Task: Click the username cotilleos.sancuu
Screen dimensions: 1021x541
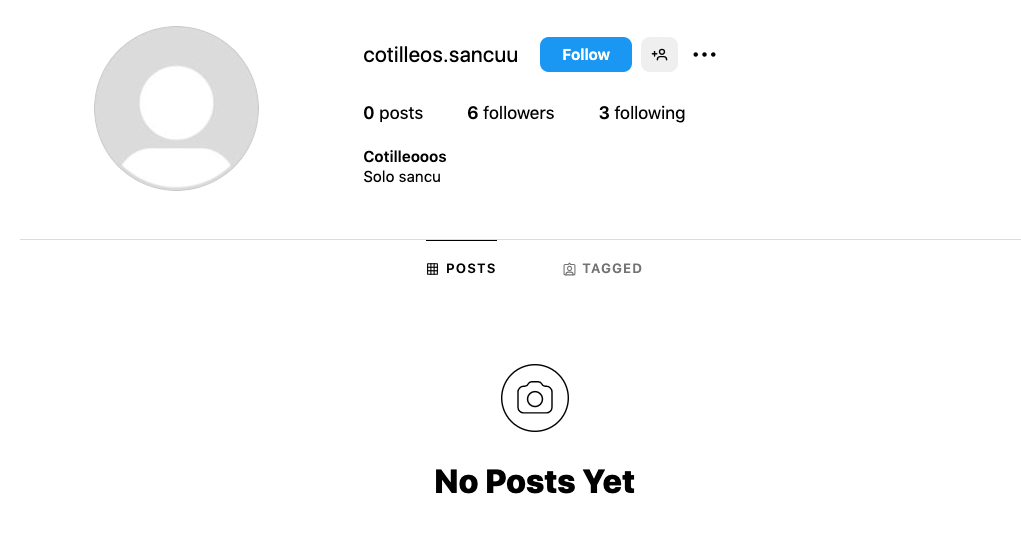Action: point(440,55)
